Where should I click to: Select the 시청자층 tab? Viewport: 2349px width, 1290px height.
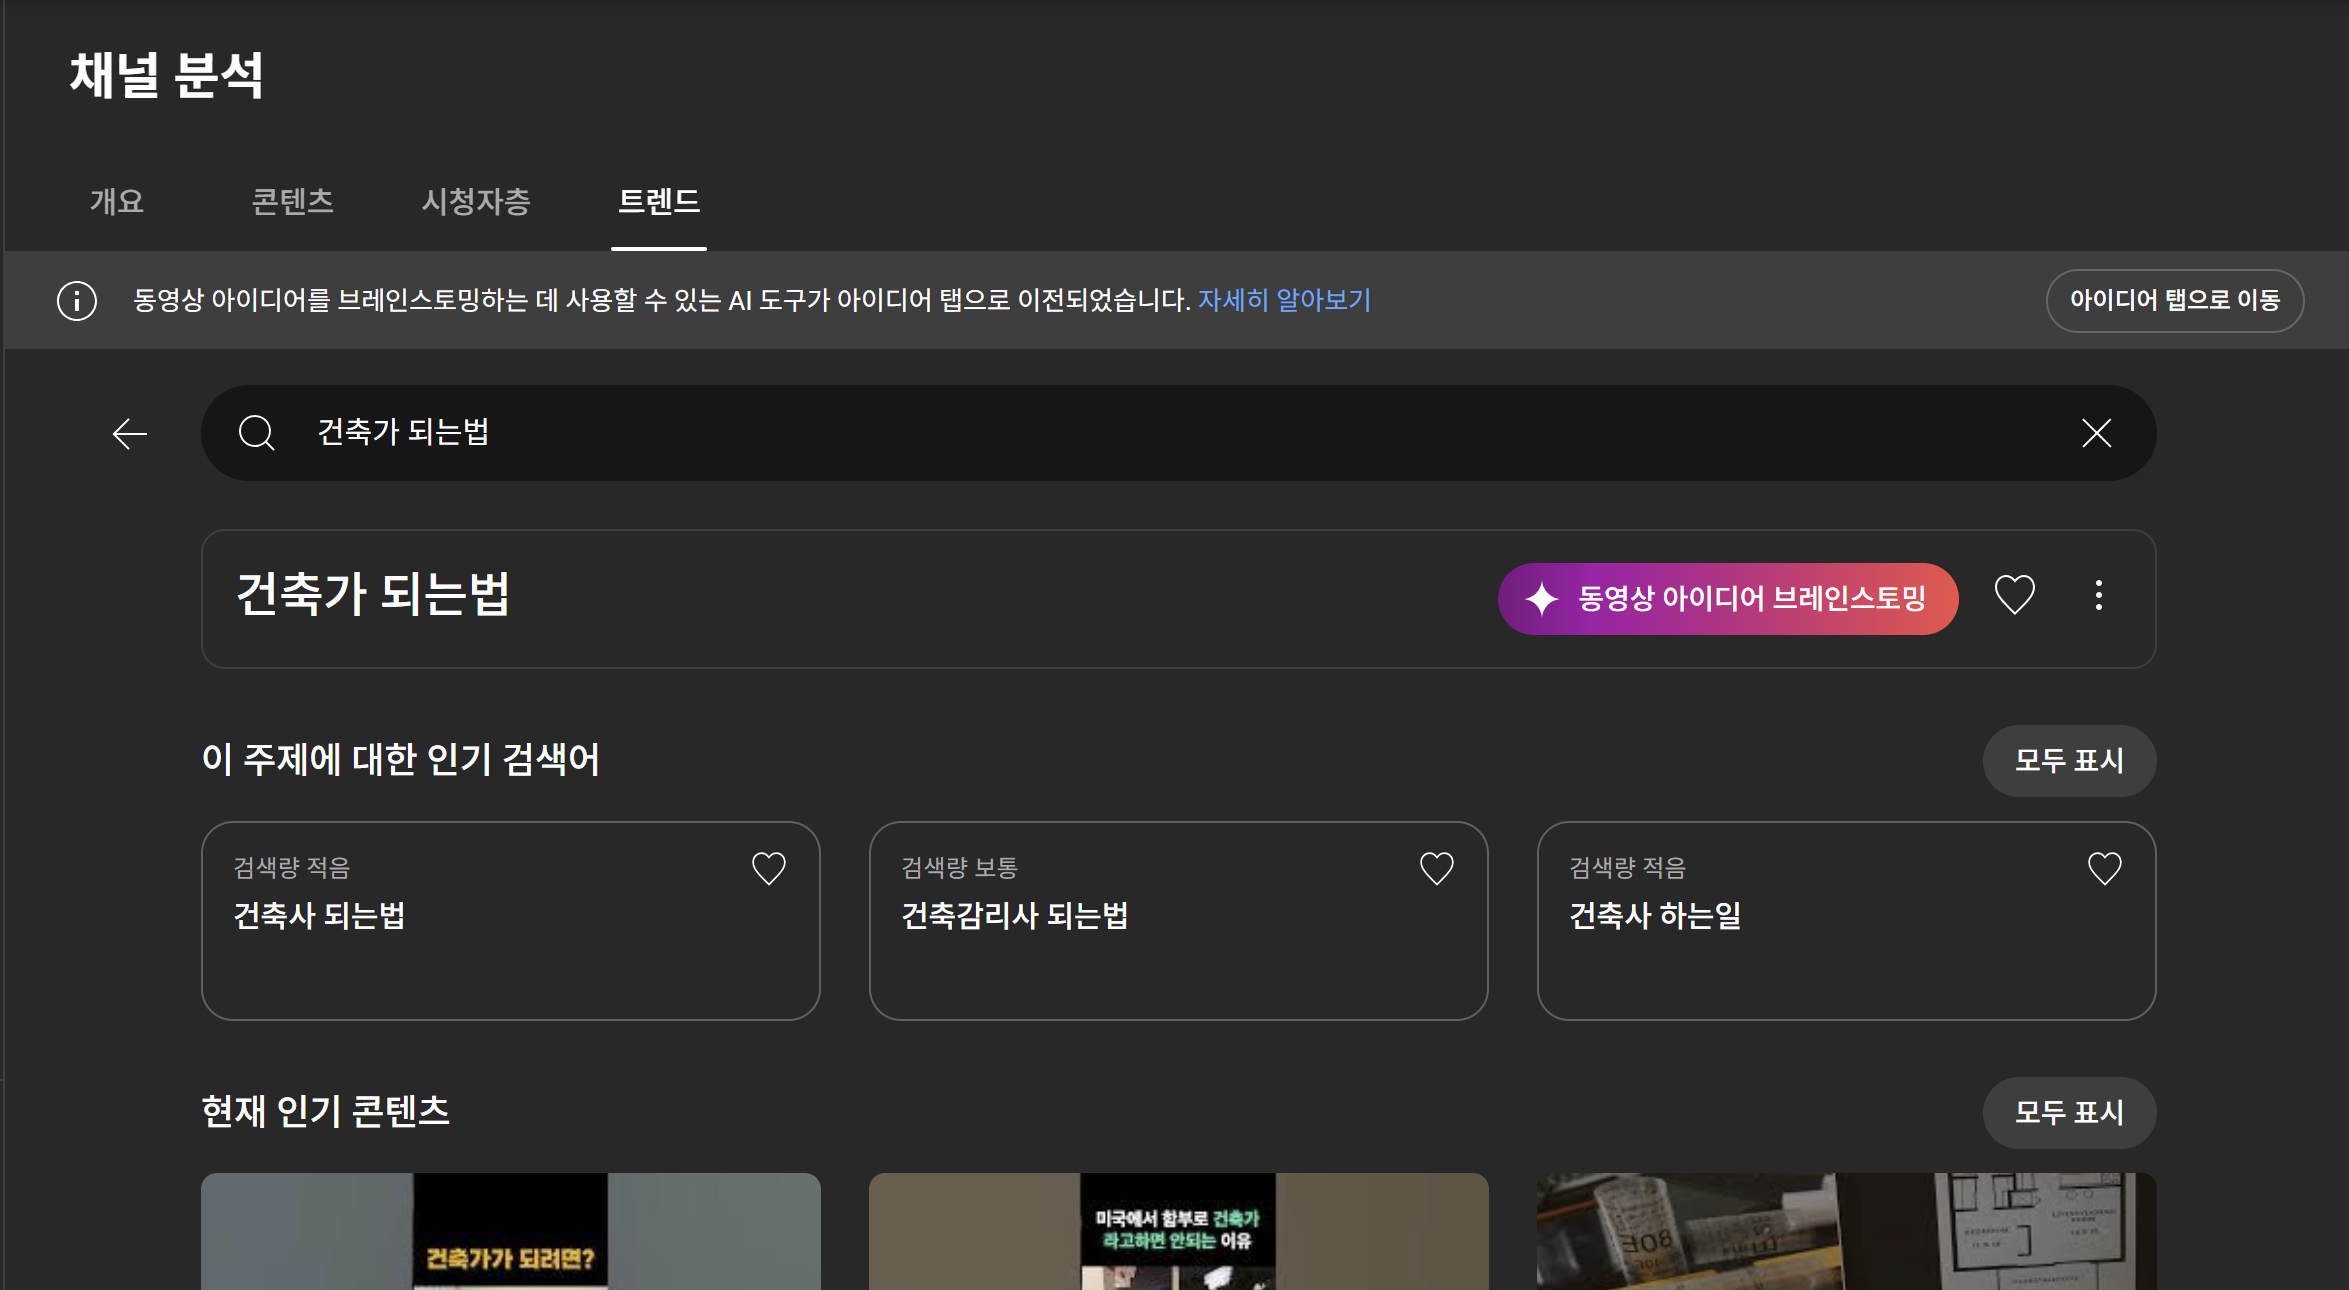coord(476,202)
